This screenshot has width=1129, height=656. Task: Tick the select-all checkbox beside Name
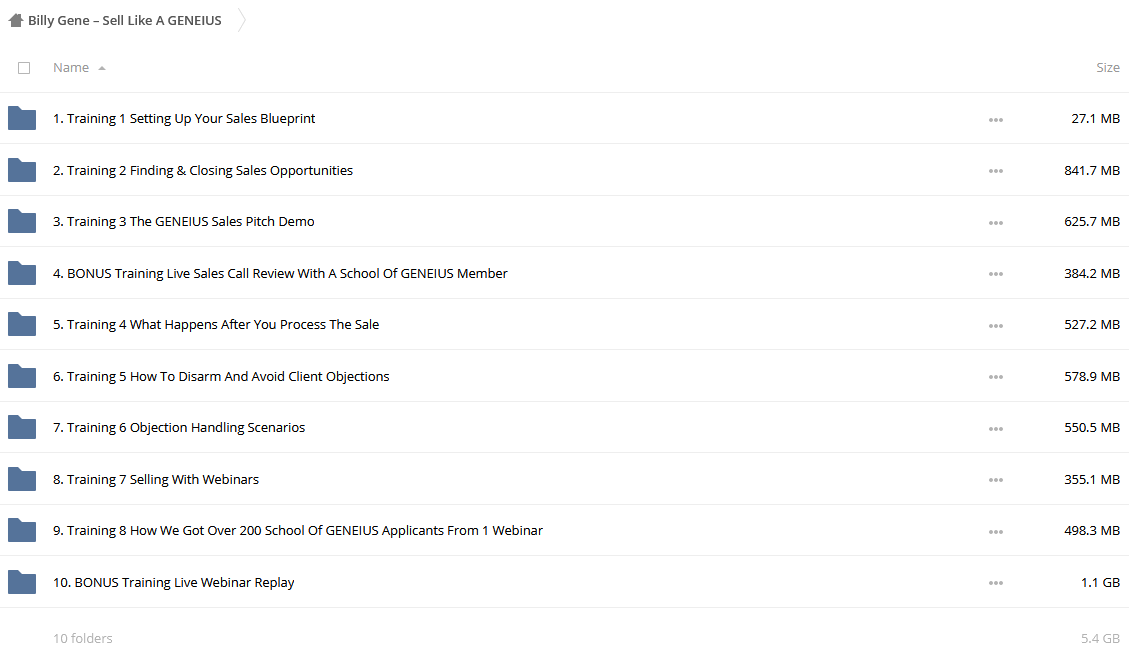[24, 68]
